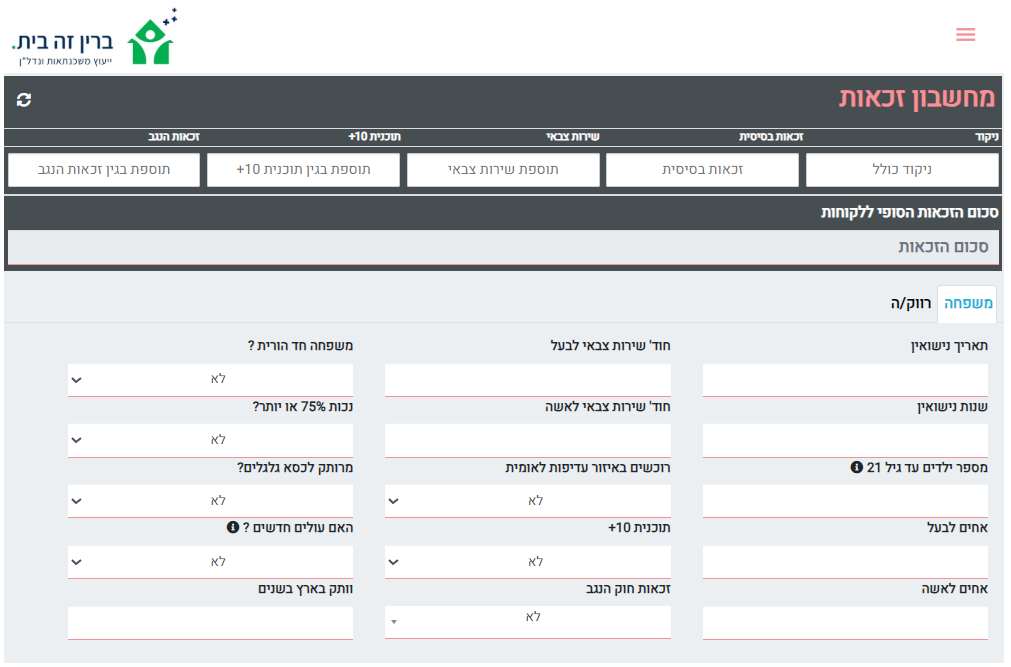
Task: Open the משפחה חד הורית dropdown
Action: [x=210, y=379]
